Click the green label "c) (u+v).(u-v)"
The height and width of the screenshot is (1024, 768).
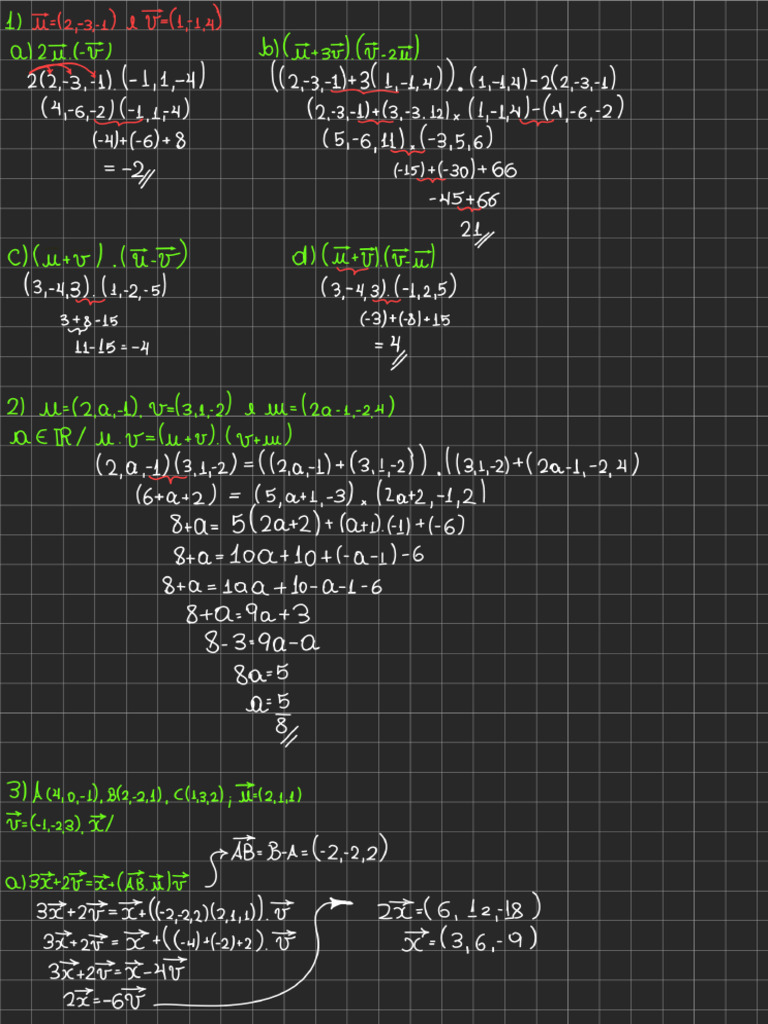pyautogui.click(x=97, y=257)
